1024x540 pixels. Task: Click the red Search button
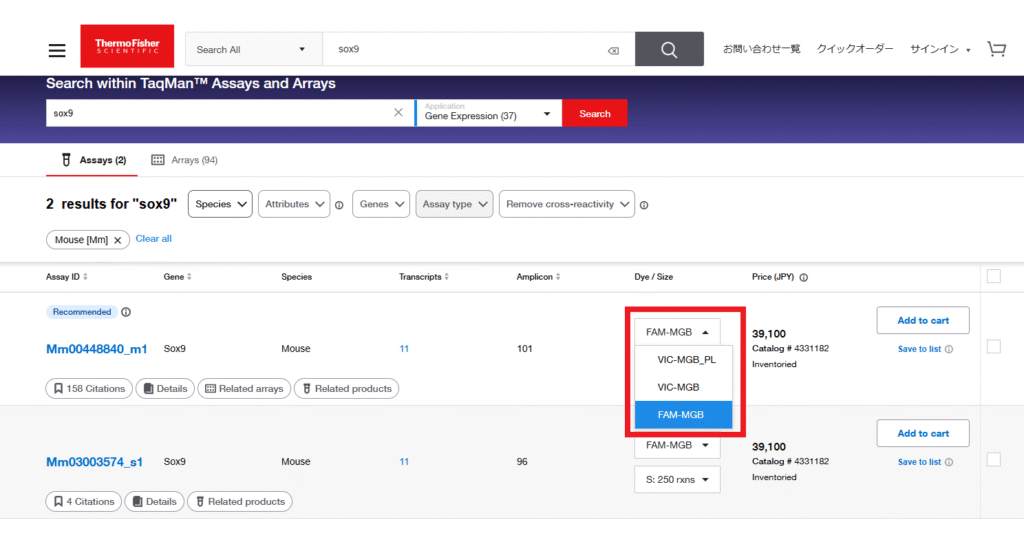[594, 113]
